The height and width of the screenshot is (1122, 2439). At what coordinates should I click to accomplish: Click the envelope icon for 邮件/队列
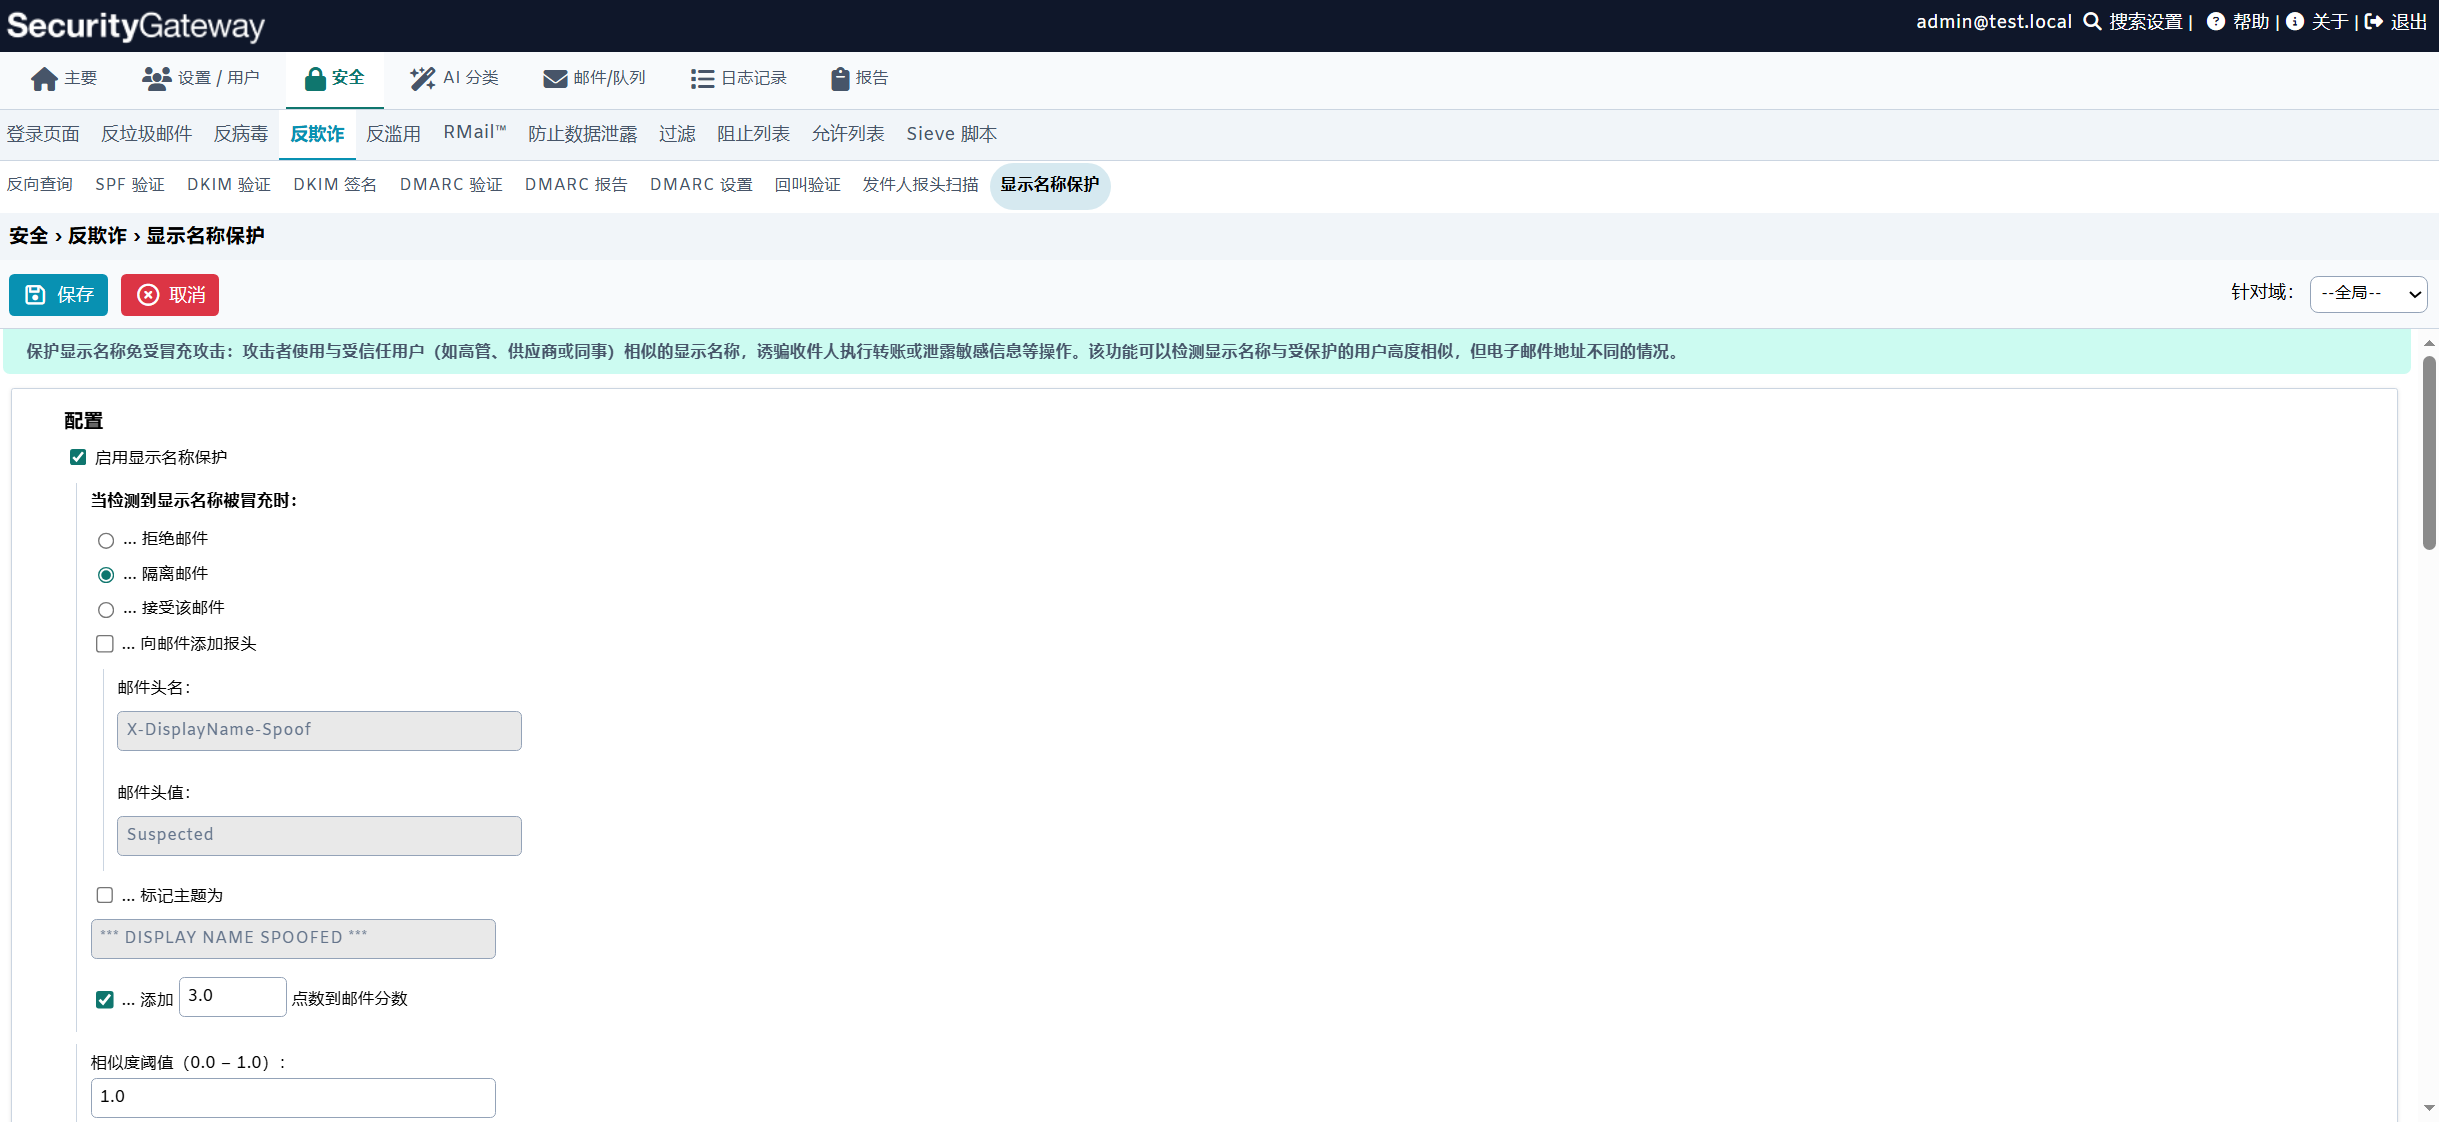(555, 78)
